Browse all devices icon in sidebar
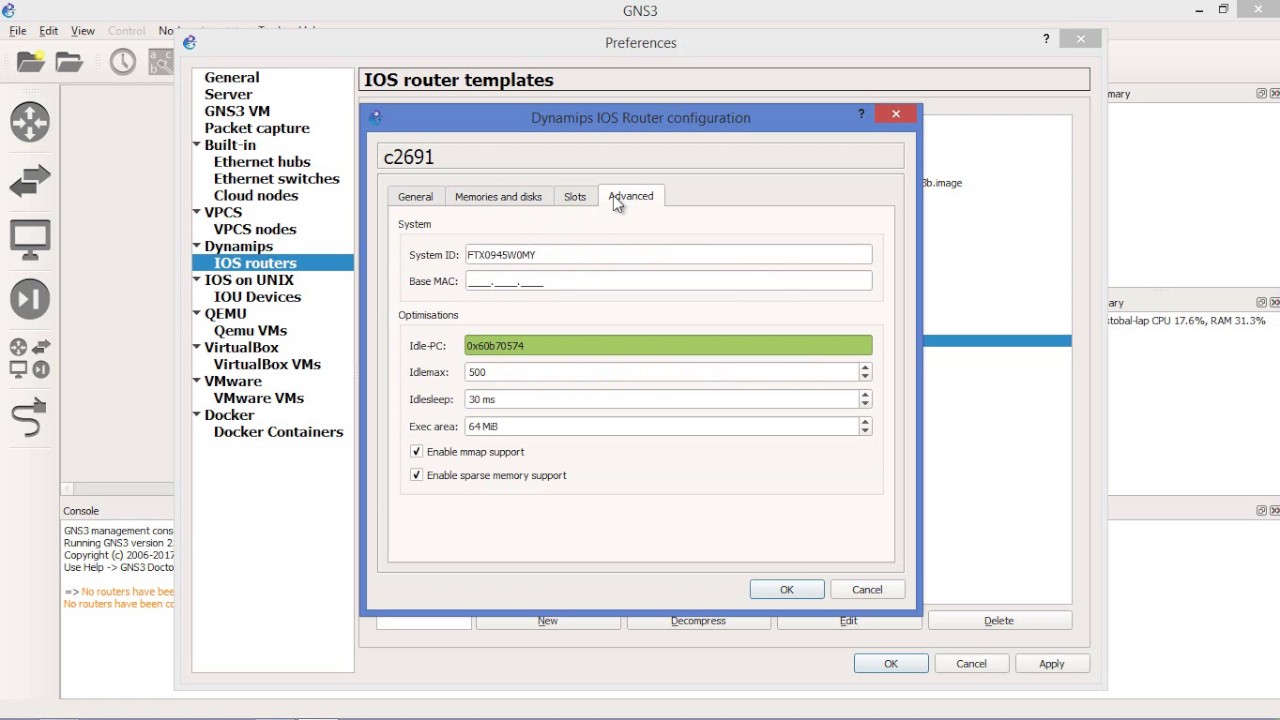Screen dimensions: 1280x720 pos(30,359)
